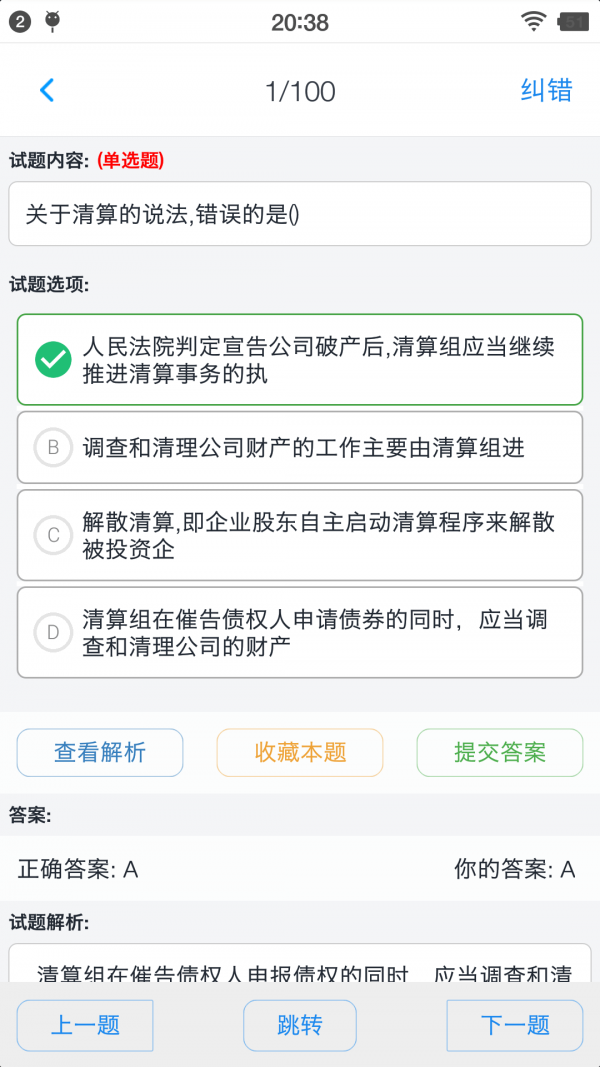The image size is (600, 1067).
Task: Select answer option C radio circle
Action: [x=54, y=535]
